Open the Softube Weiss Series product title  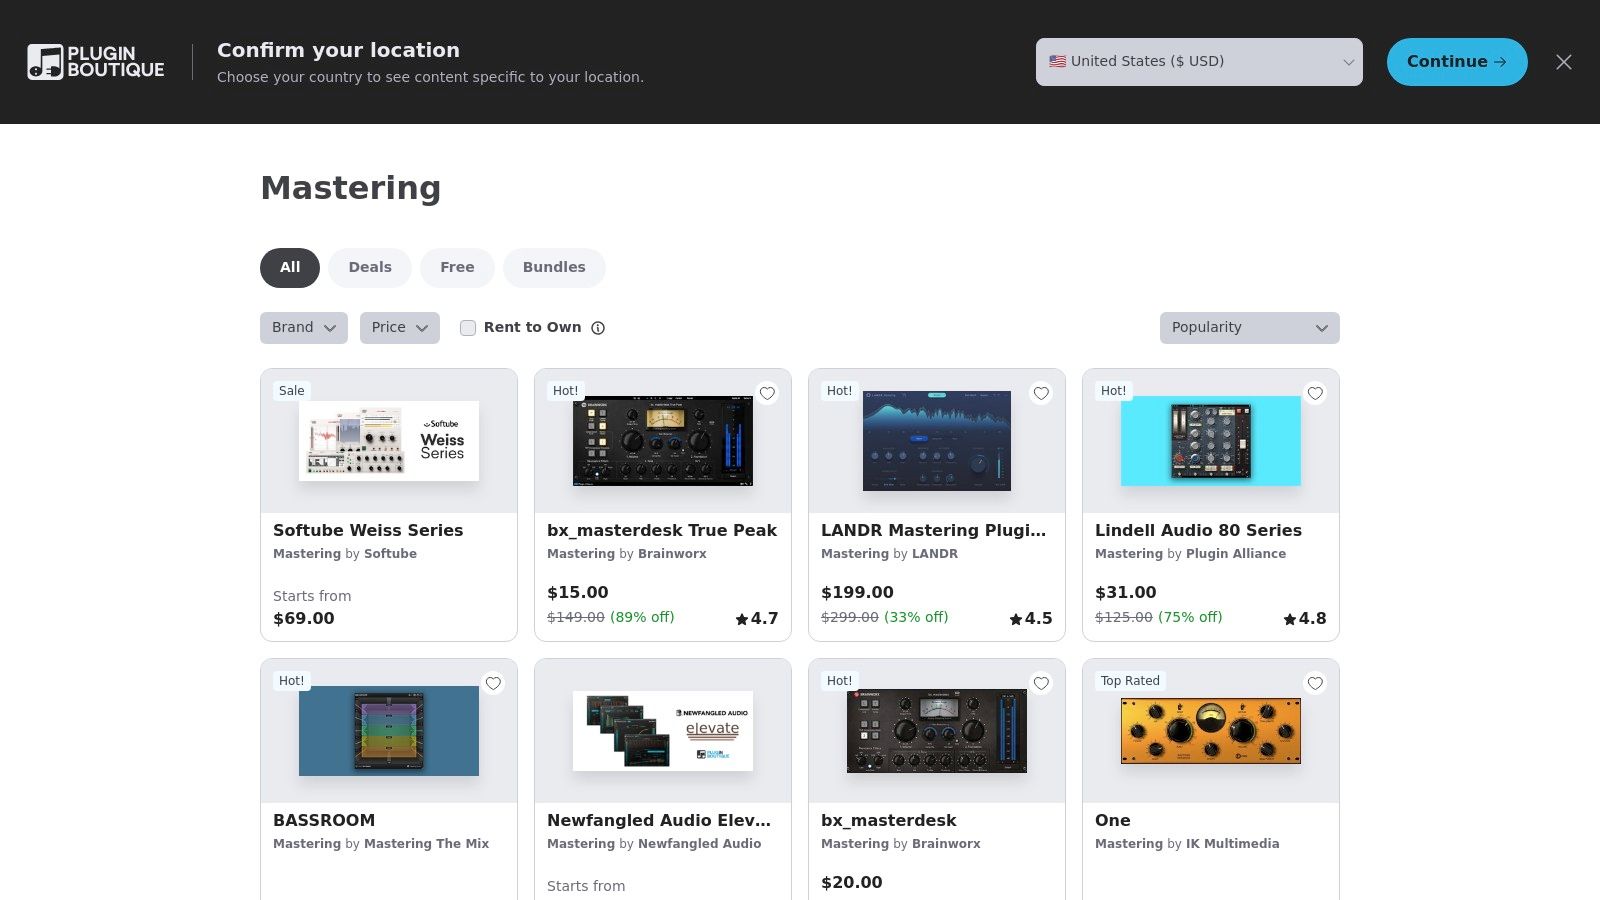tap(368, 530)
